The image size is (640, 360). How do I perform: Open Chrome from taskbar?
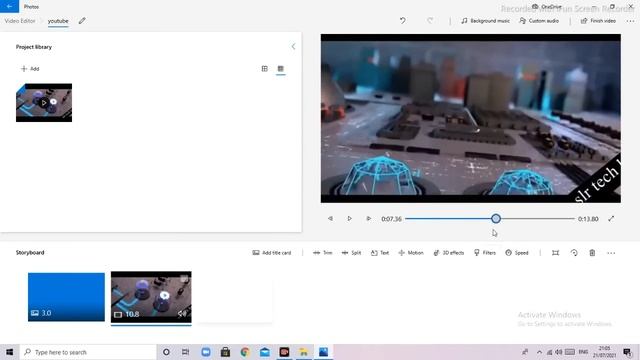(x=245, y=352)
